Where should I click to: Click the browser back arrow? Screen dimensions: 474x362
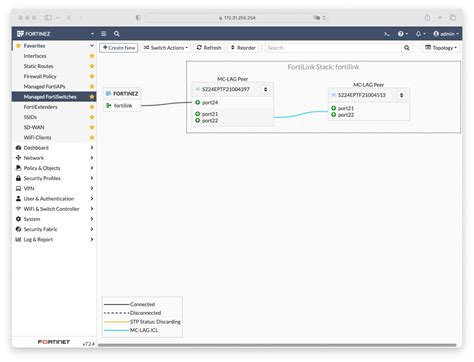point(69,18)
